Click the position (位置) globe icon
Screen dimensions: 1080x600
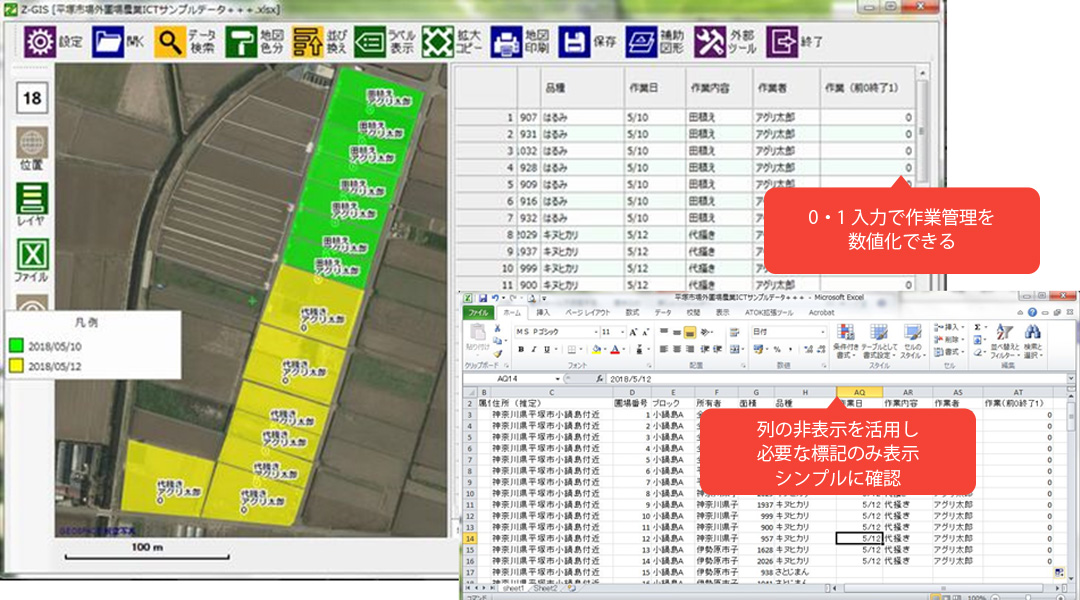pyautogui.click(x=32, y=143)
